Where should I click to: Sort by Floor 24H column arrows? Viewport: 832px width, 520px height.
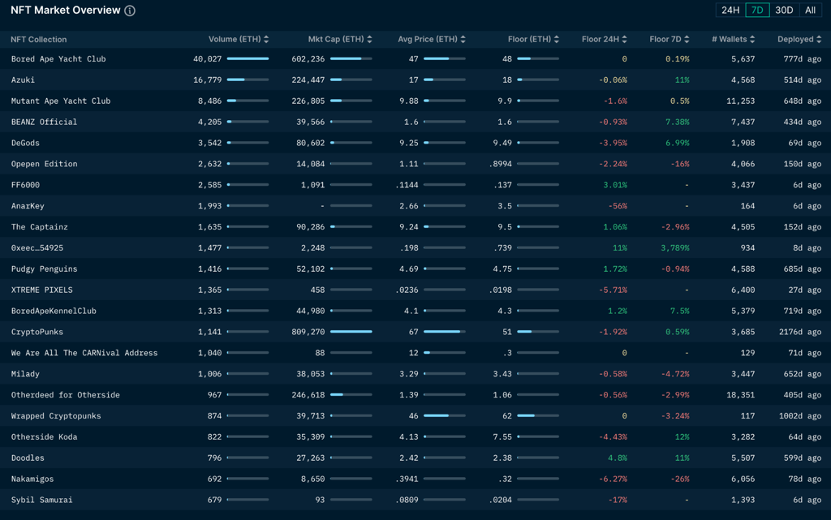click(x=625, y=40)
